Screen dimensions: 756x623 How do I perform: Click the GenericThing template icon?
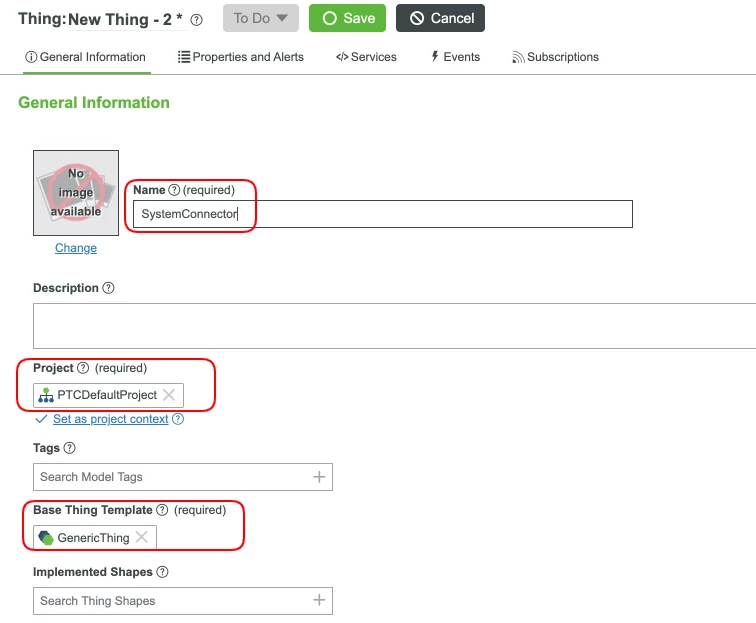(x=46, y=538)
